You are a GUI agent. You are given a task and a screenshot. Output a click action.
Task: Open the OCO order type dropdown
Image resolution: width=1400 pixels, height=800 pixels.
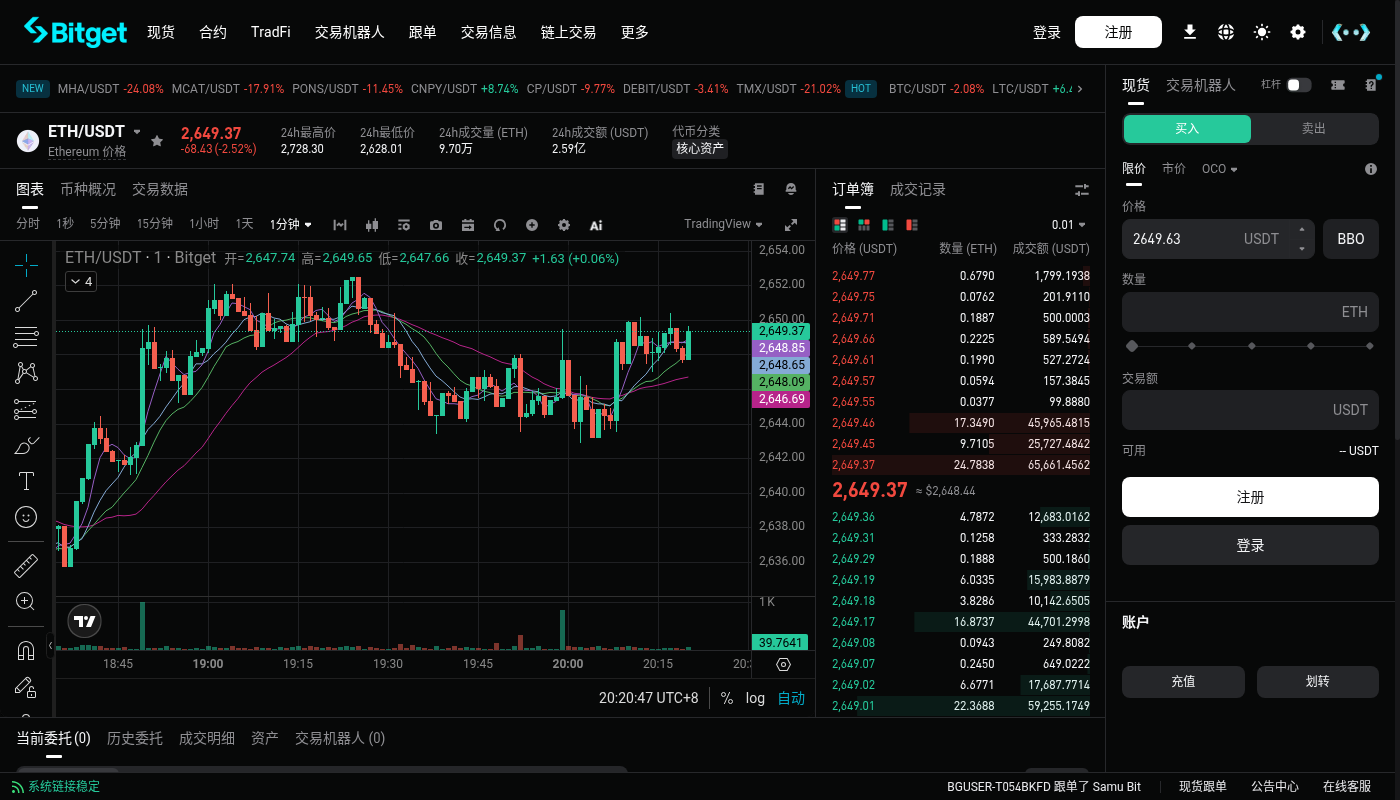click(1219, 169)
